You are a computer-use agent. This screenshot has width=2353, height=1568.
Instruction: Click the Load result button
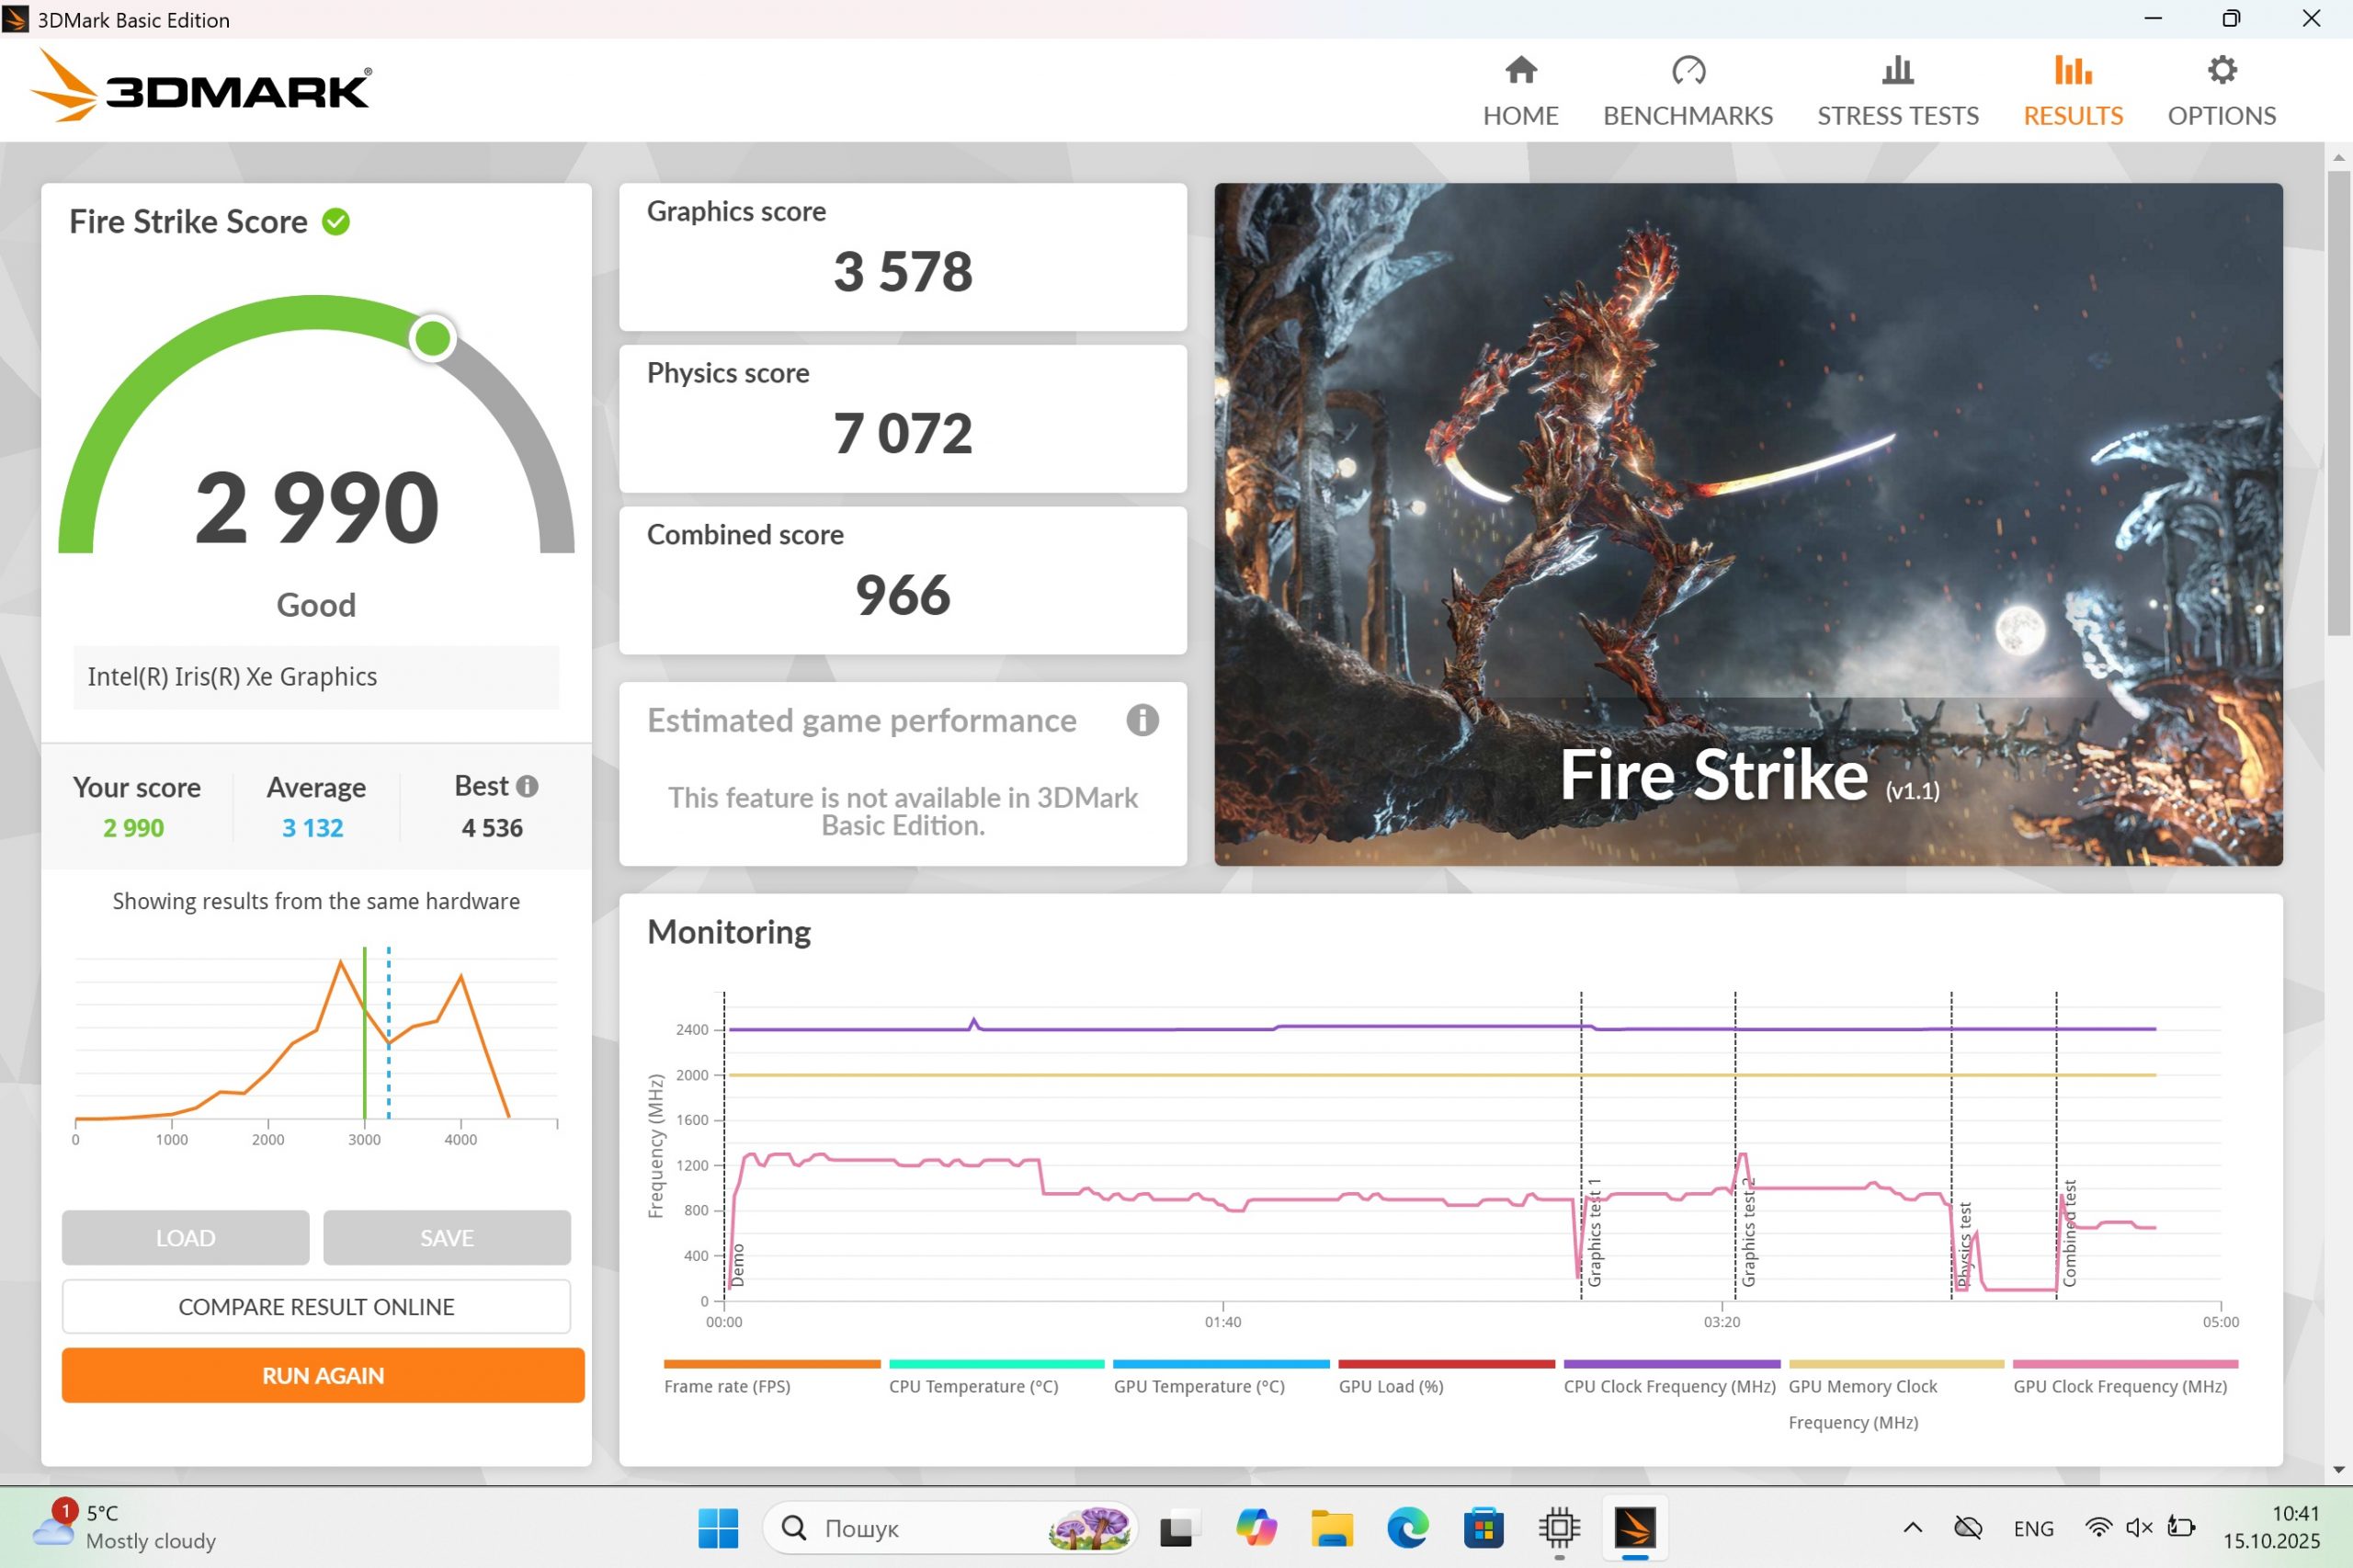(185, 1238)
